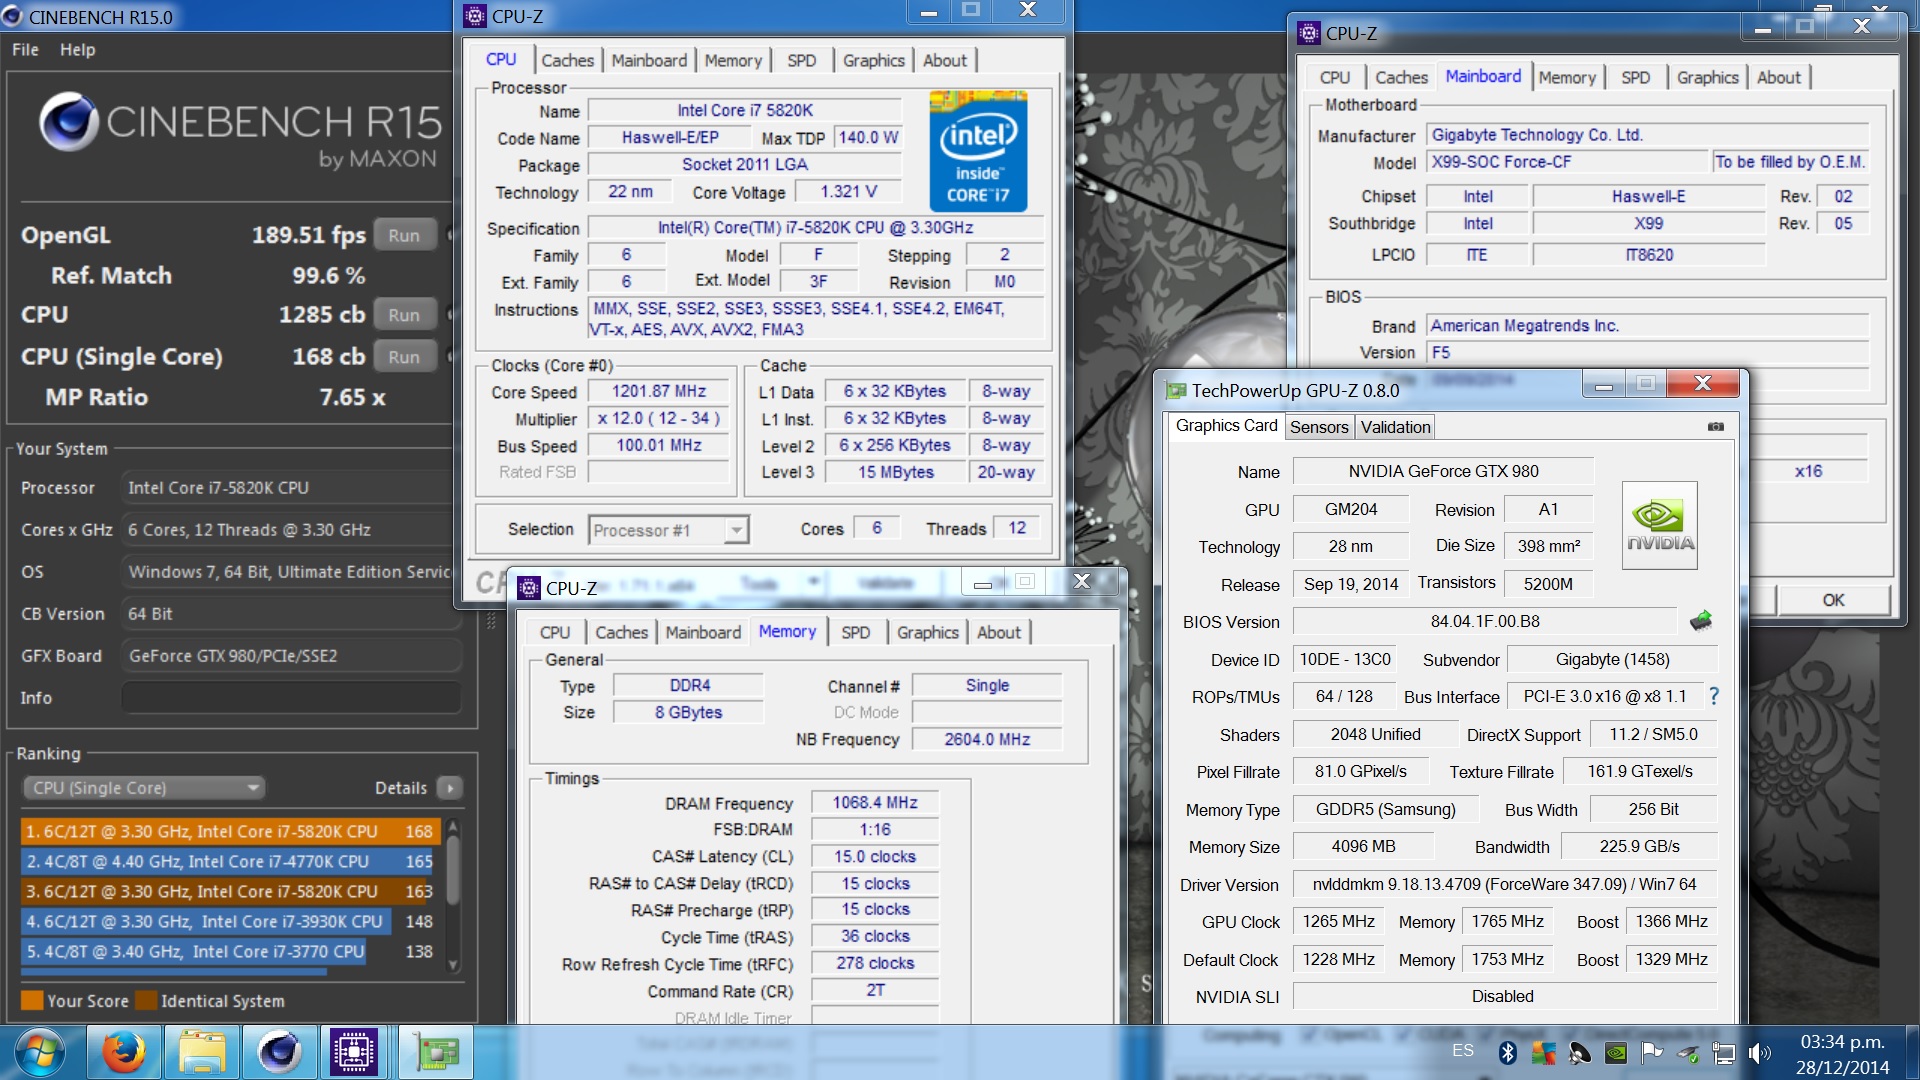Click the GPU-Z screenshot camera icon
Image resolution: width=1920 pixels, height=1080 pixels.
click(1716, 427)
